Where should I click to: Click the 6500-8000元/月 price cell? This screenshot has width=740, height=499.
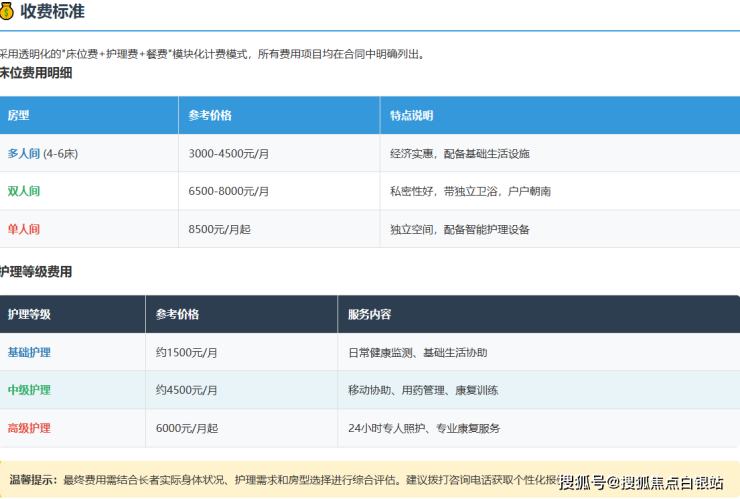tap(229, 191)
